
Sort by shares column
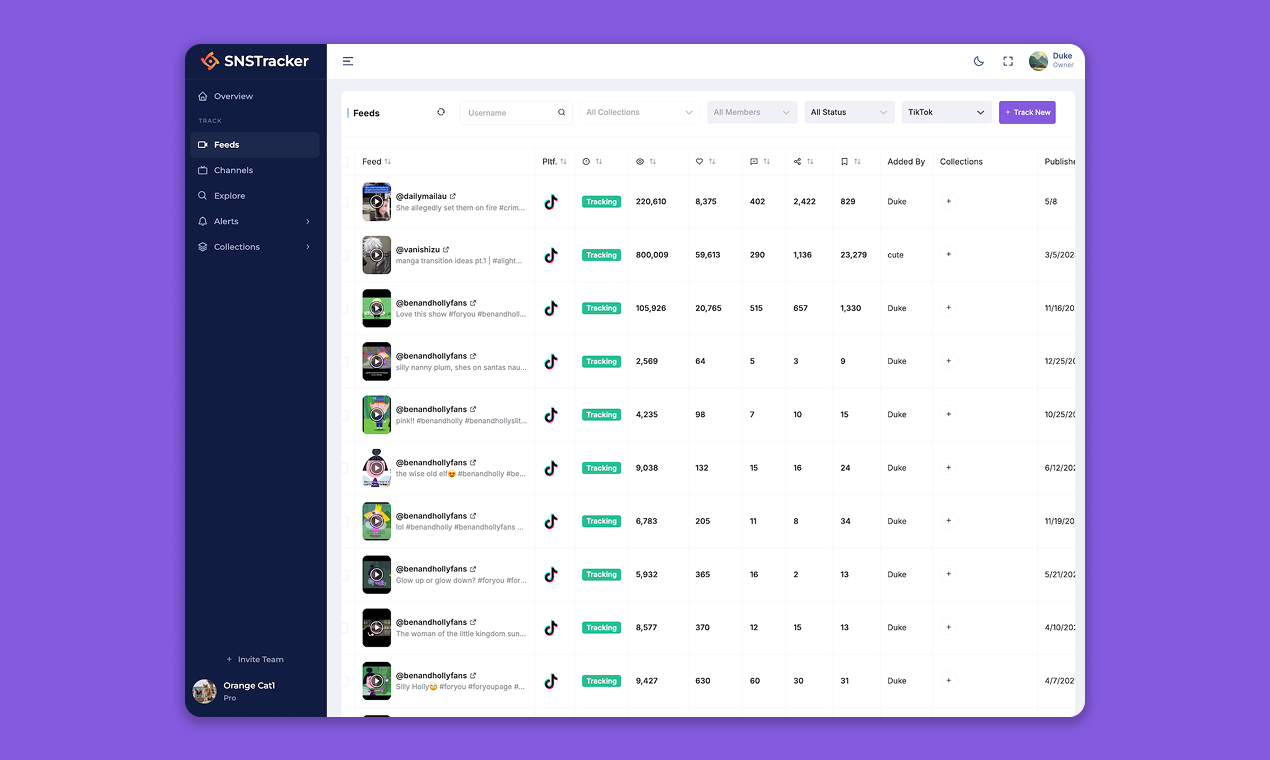pyautogui.click(x=810, y=162)
